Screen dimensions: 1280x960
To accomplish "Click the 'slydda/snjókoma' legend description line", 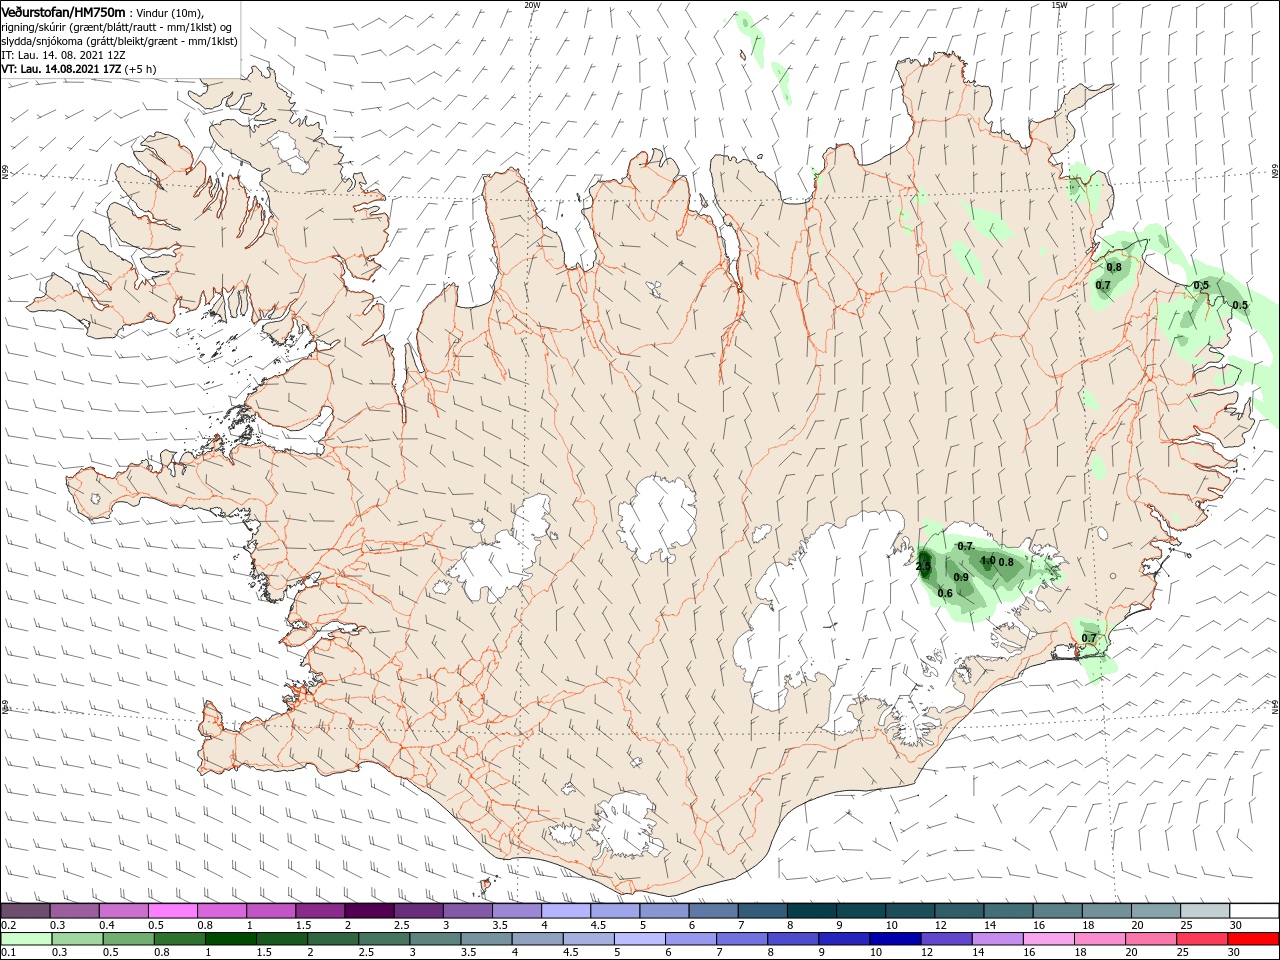I will [x=120, y=41].
